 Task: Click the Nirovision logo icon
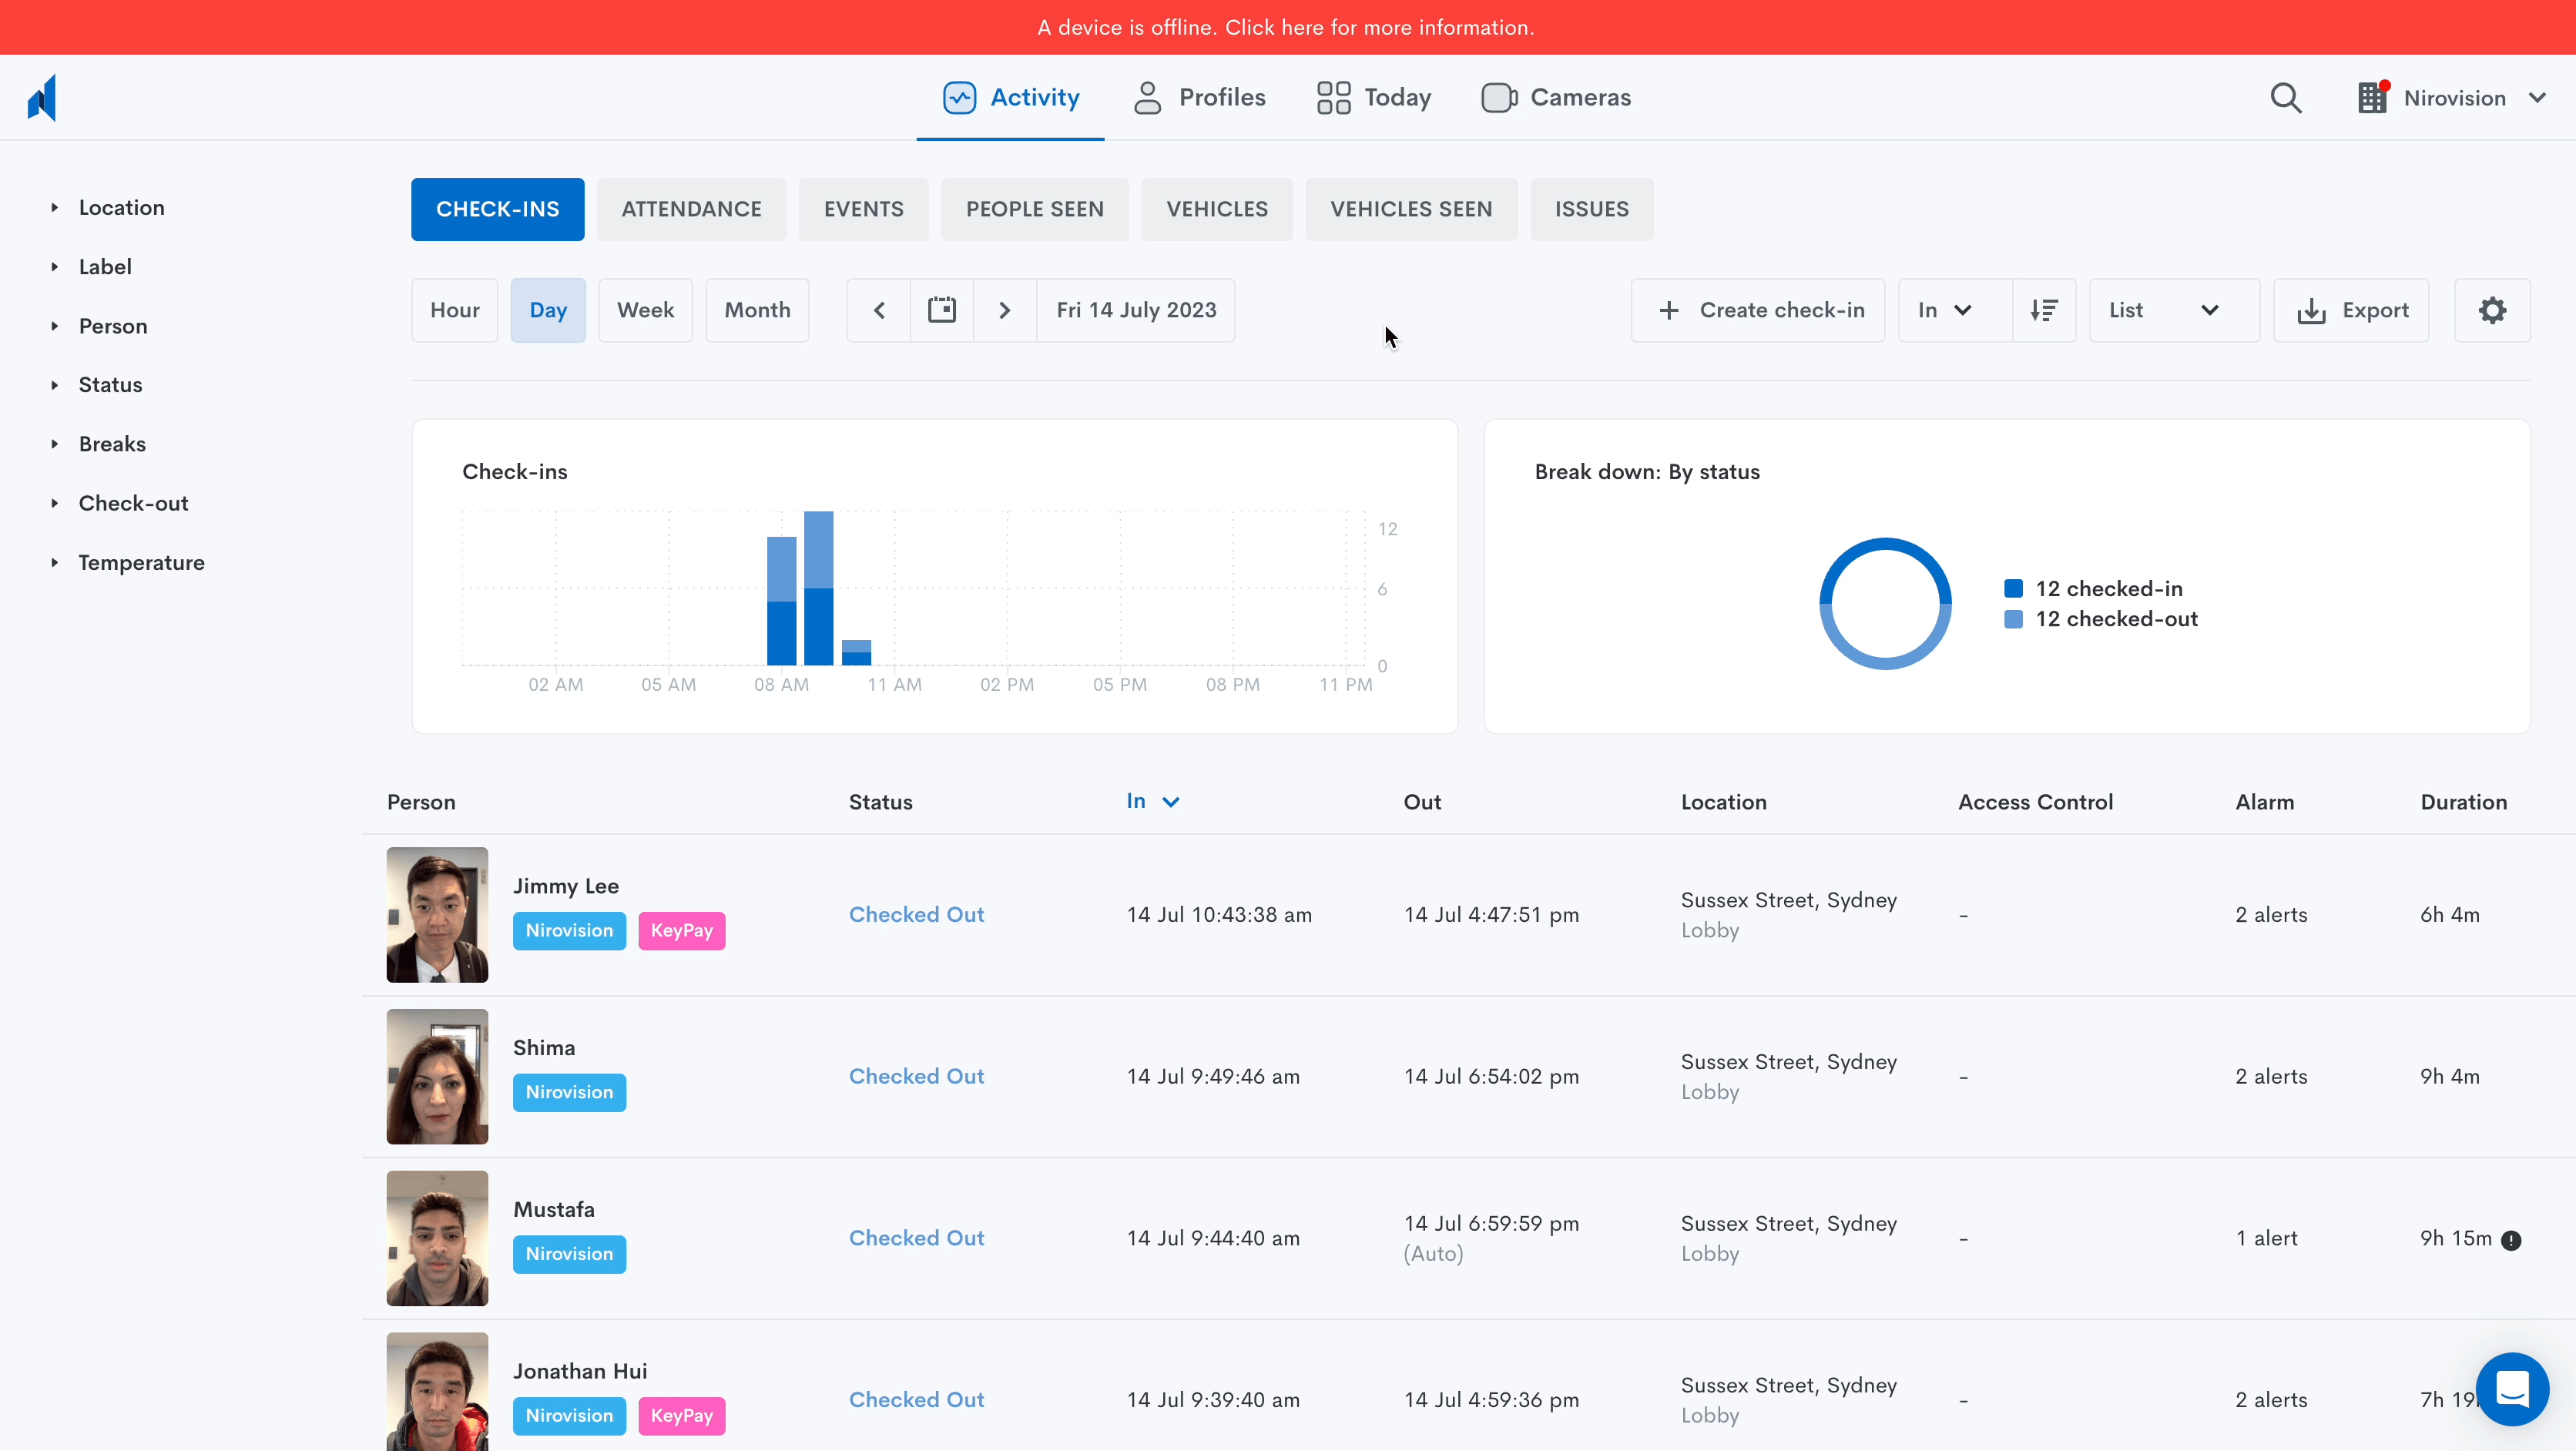point(42,97)
